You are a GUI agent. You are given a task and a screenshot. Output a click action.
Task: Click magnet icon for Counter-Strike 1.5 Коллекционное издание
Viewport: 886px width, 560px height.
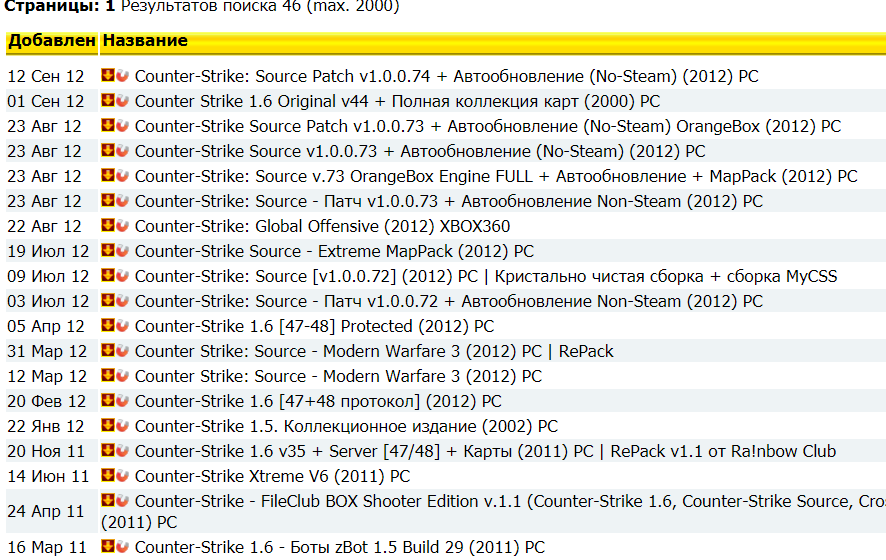click(122, 426)
